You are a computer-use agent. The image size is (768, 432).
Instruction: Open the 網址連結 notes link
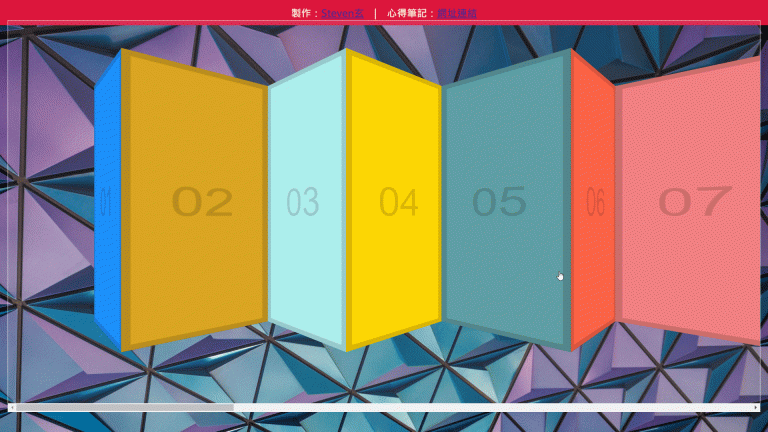[x=457, y=14]
